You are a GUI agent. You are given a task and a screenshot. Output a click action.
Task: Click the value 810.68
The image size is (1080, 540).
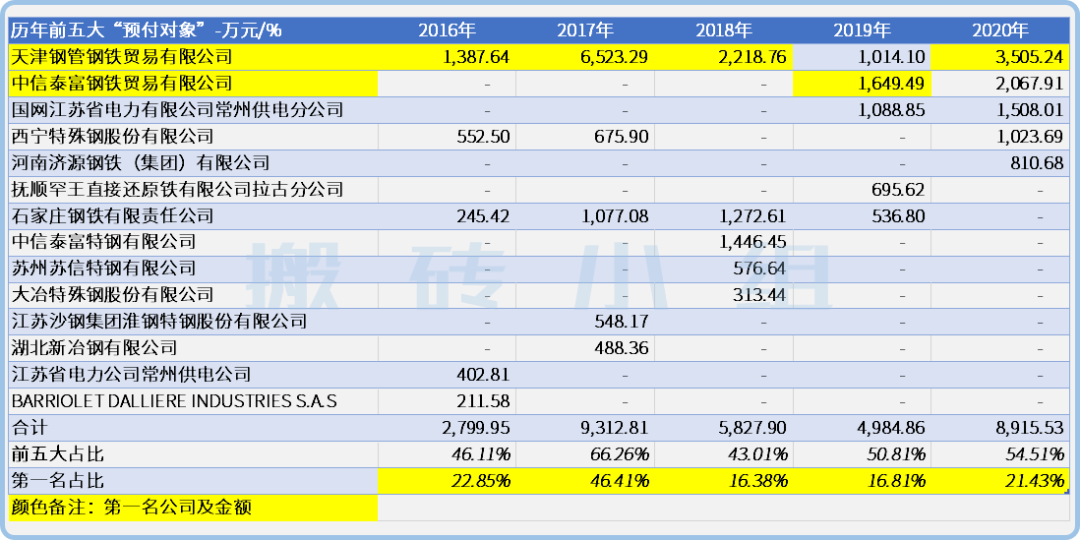1037,163
